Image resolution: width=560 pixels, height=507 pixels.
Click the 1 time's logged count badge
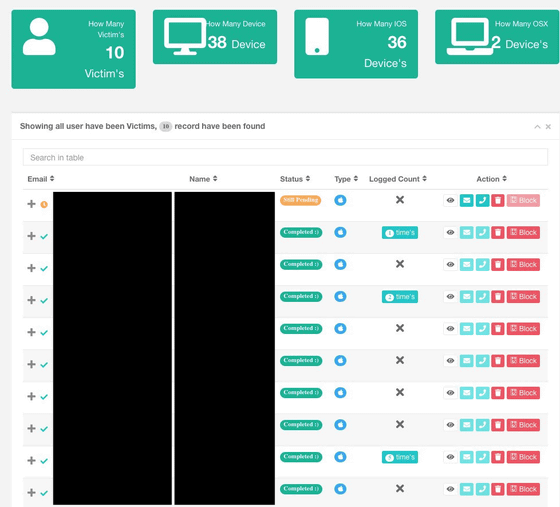[x=400, y=232]
